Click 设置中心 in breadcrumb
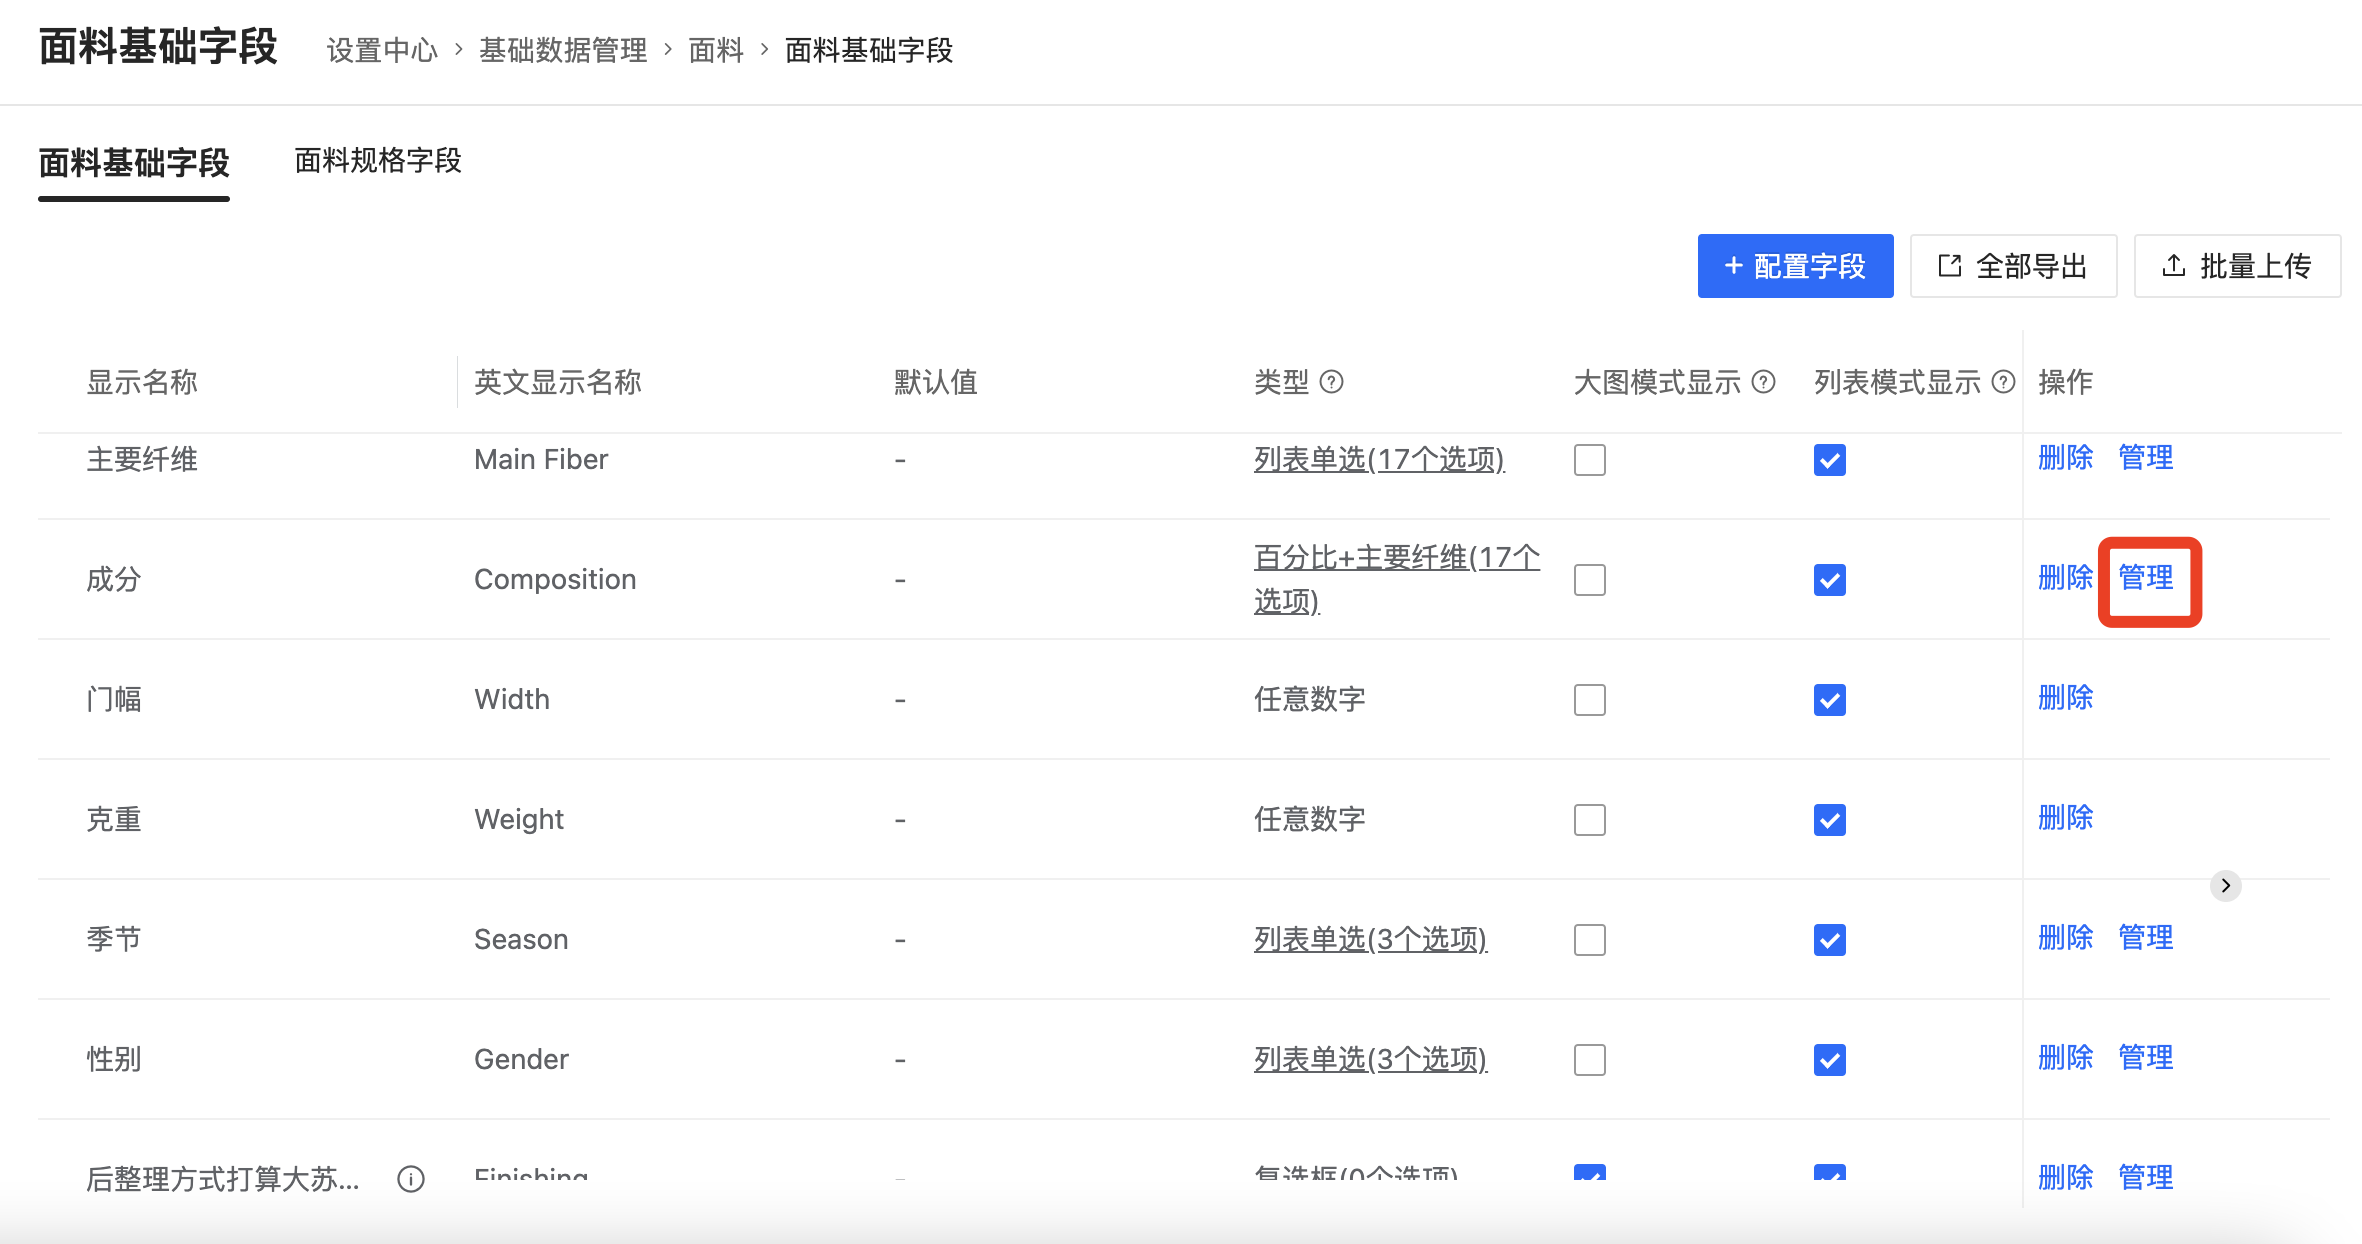2362x1244 pixels. (382, 50)
